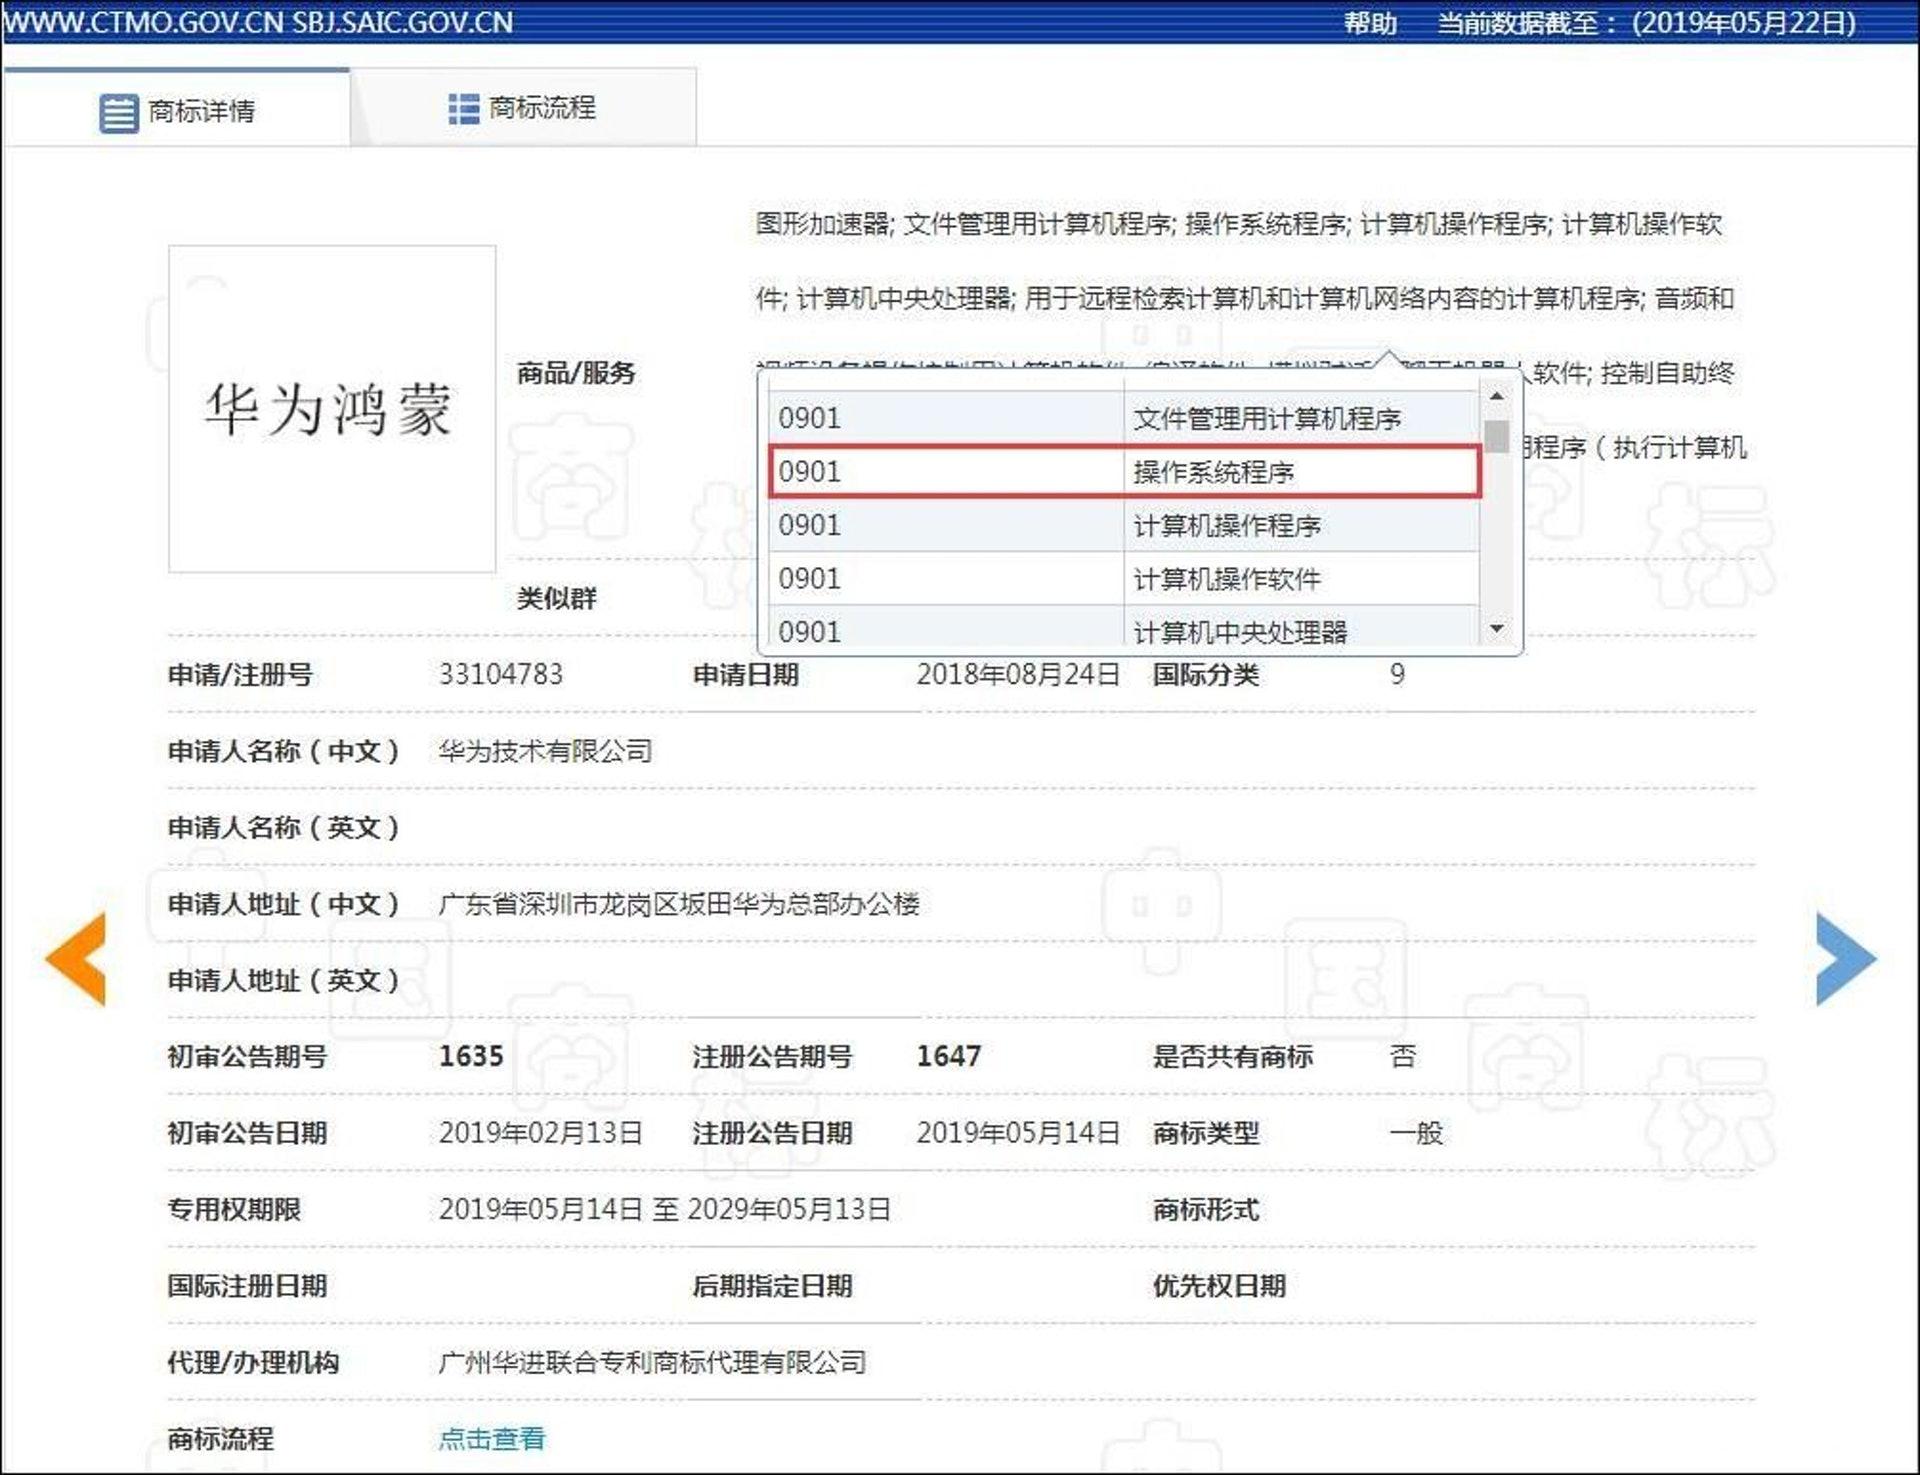This screenshot has height=1475, width=1920.
Task: Click international class value 9
Action: click(x=1397, y=674)
